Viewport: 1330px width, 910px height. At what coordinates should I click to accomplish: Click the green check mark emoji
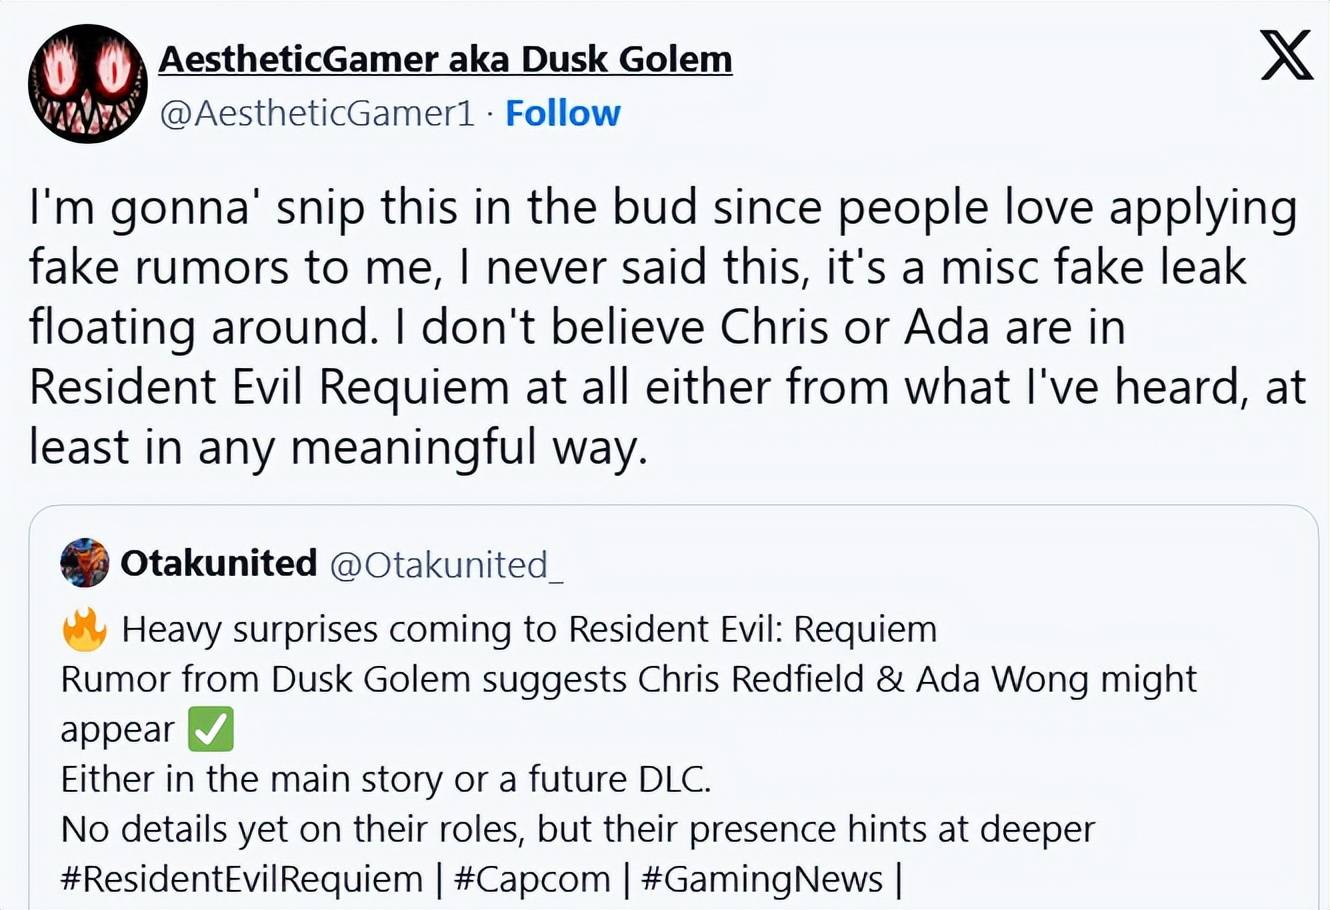[210, 729]
